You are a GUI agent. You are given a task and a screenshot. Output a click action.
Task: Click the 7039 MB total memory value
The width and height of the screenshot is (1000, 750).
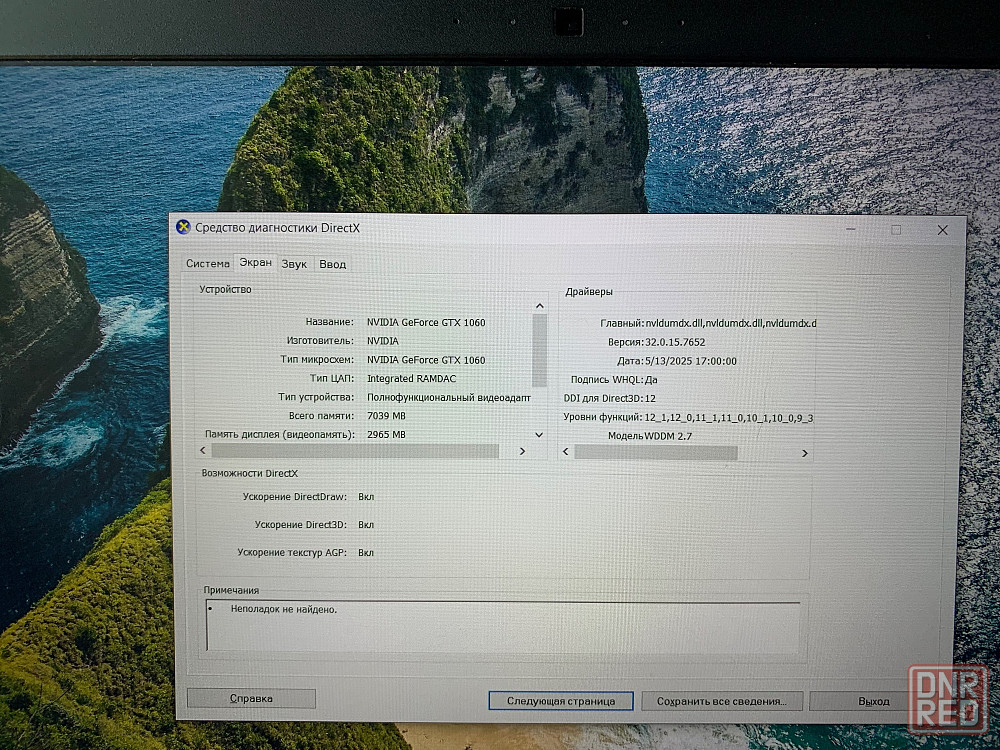386,416
